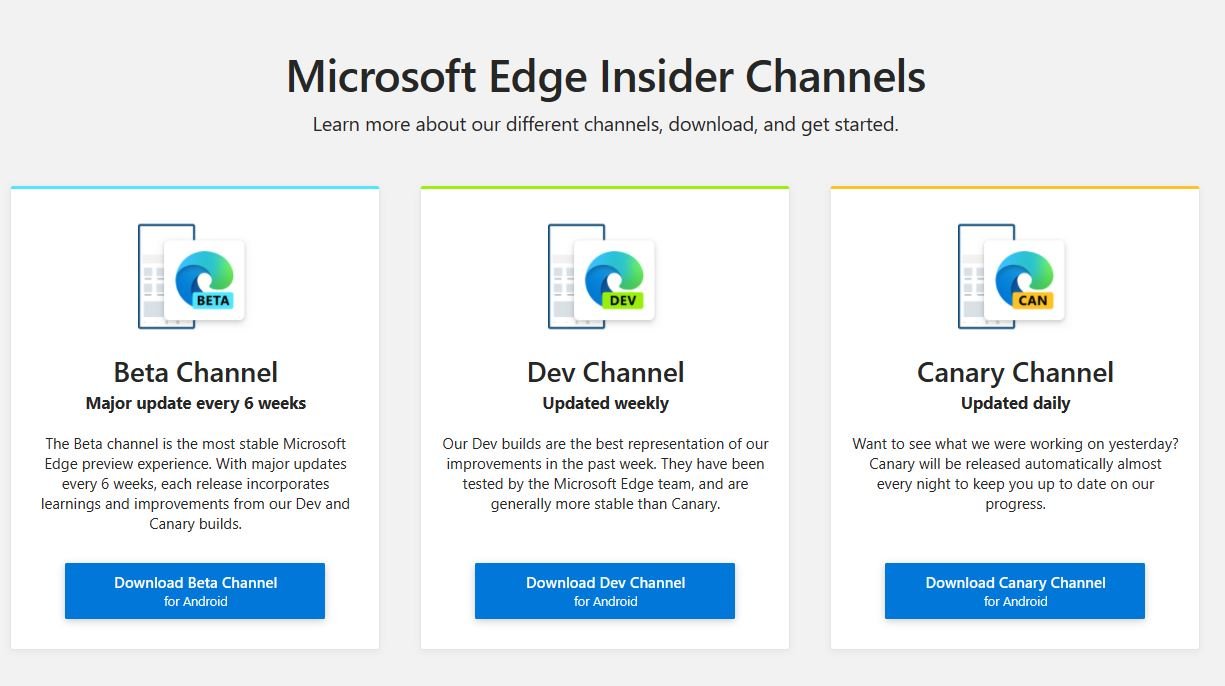Click the "Updated daily" subtitle
Viewport: 1225px width, 686px height.
(1015, 404)
